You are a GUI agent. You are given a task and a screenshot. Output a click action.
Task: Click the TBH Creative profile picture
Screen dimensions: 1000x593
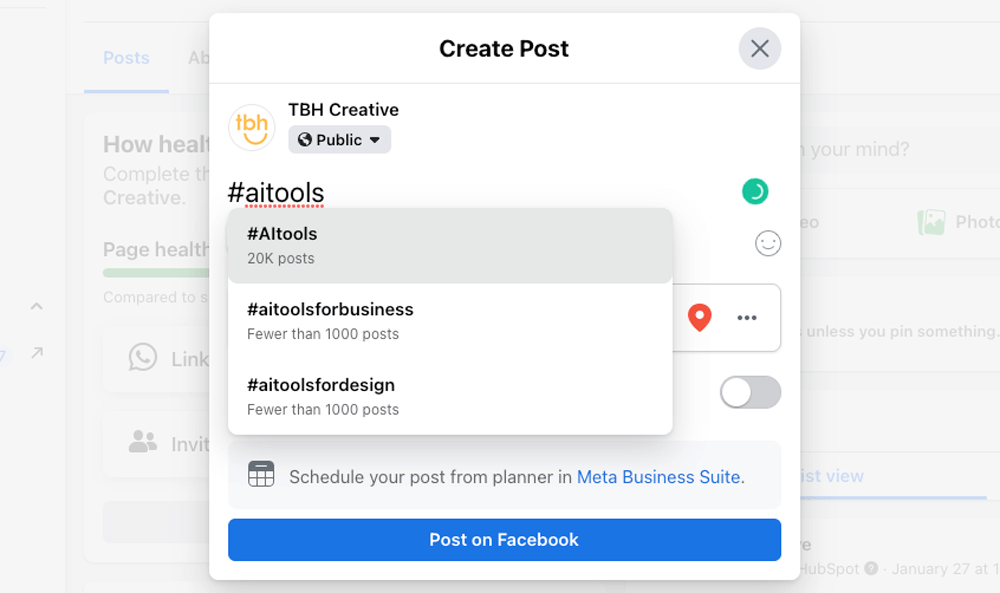251,127
